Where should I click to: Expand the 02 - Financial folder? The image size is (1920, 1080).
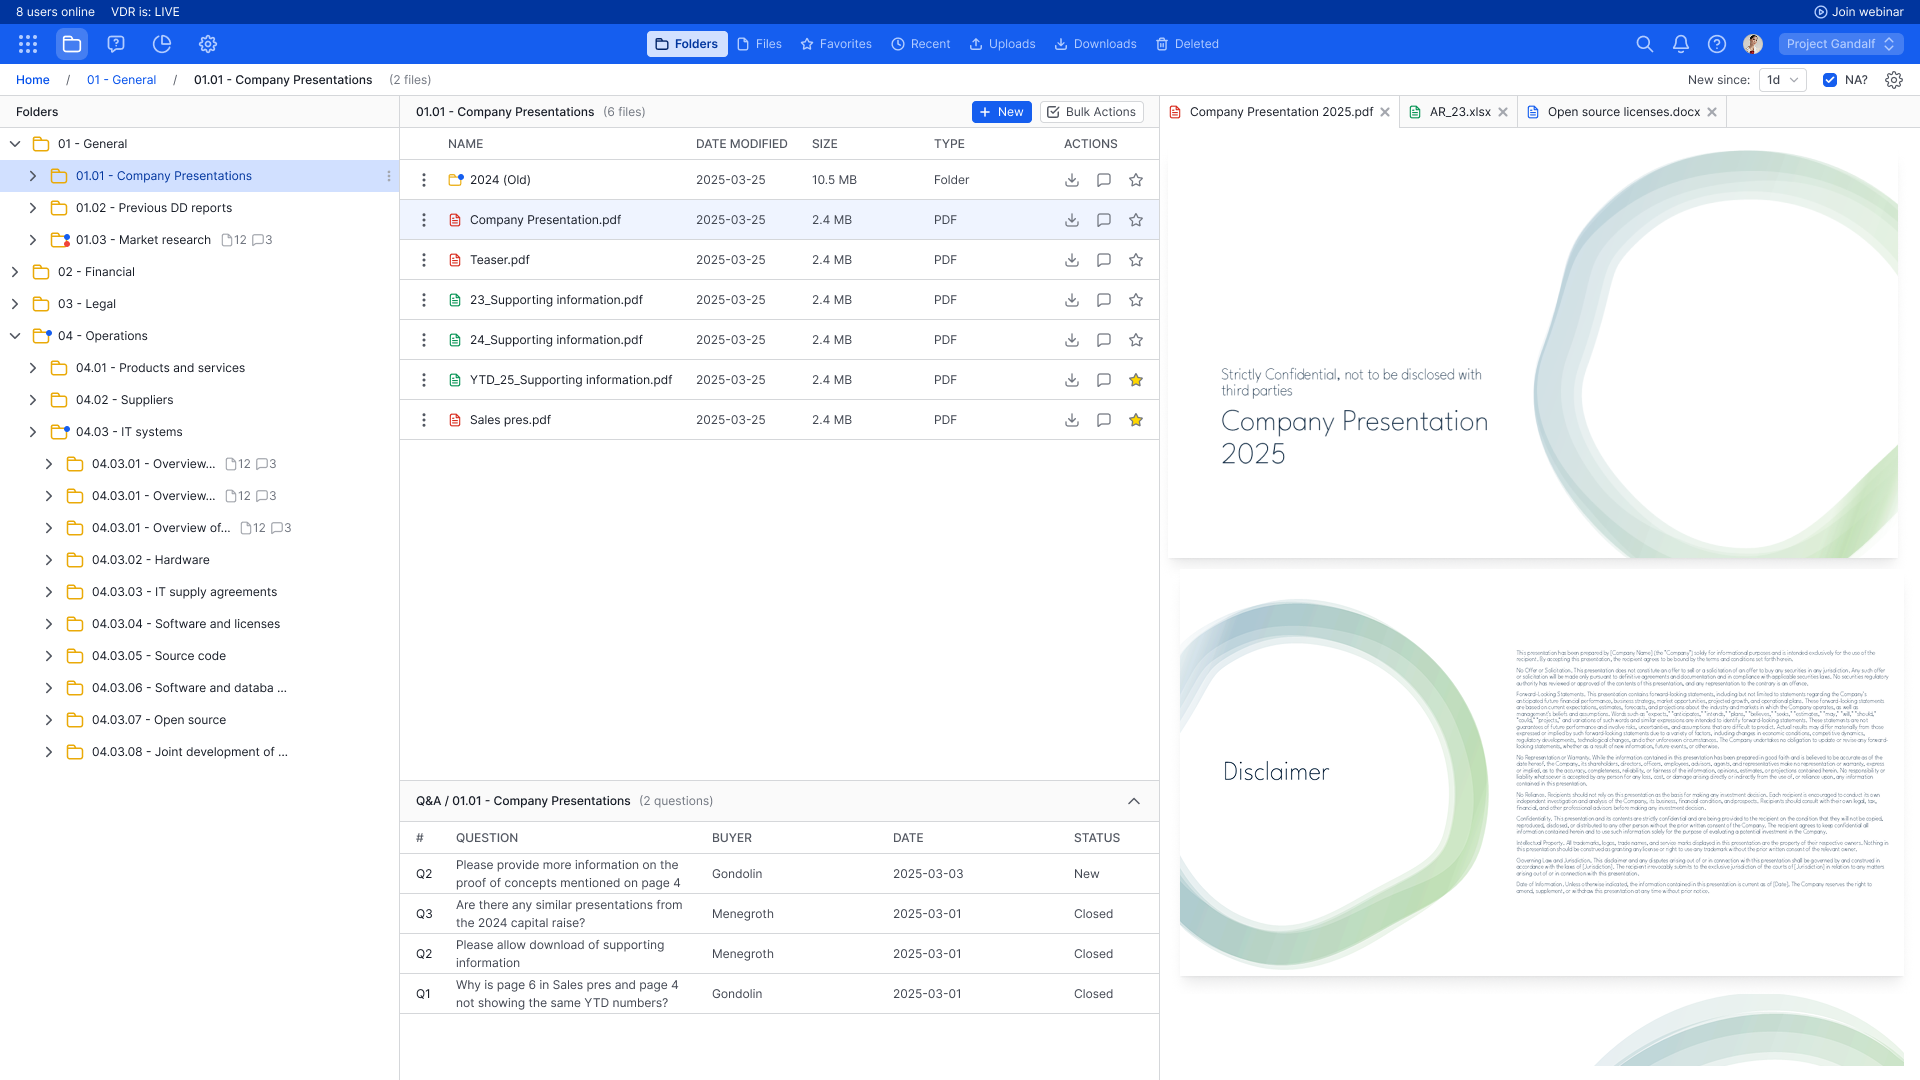[15, 272]
